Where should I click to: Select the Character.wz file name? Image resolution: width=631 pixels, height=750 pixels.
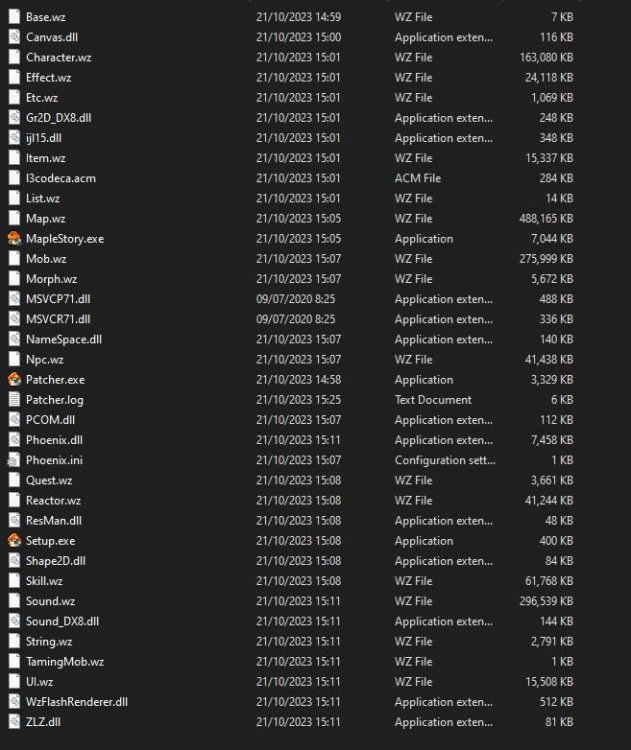point(58,57)
